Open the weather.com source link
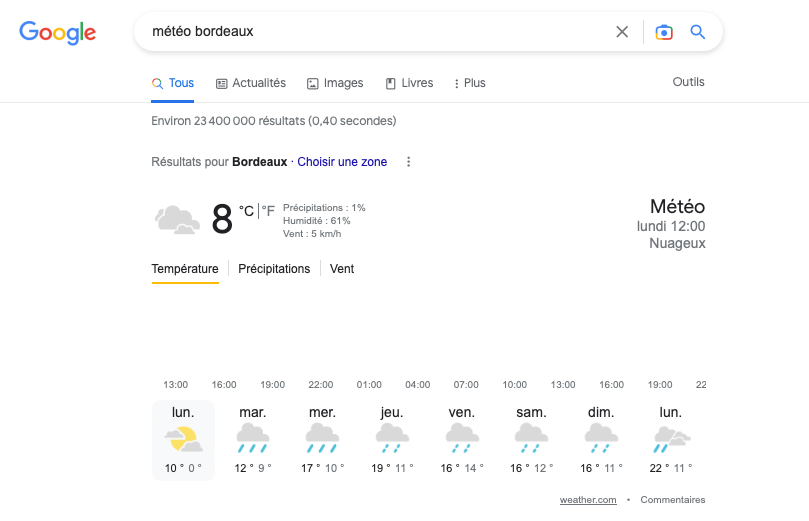Viewport: 809px width, 521px height. [588, 500]
